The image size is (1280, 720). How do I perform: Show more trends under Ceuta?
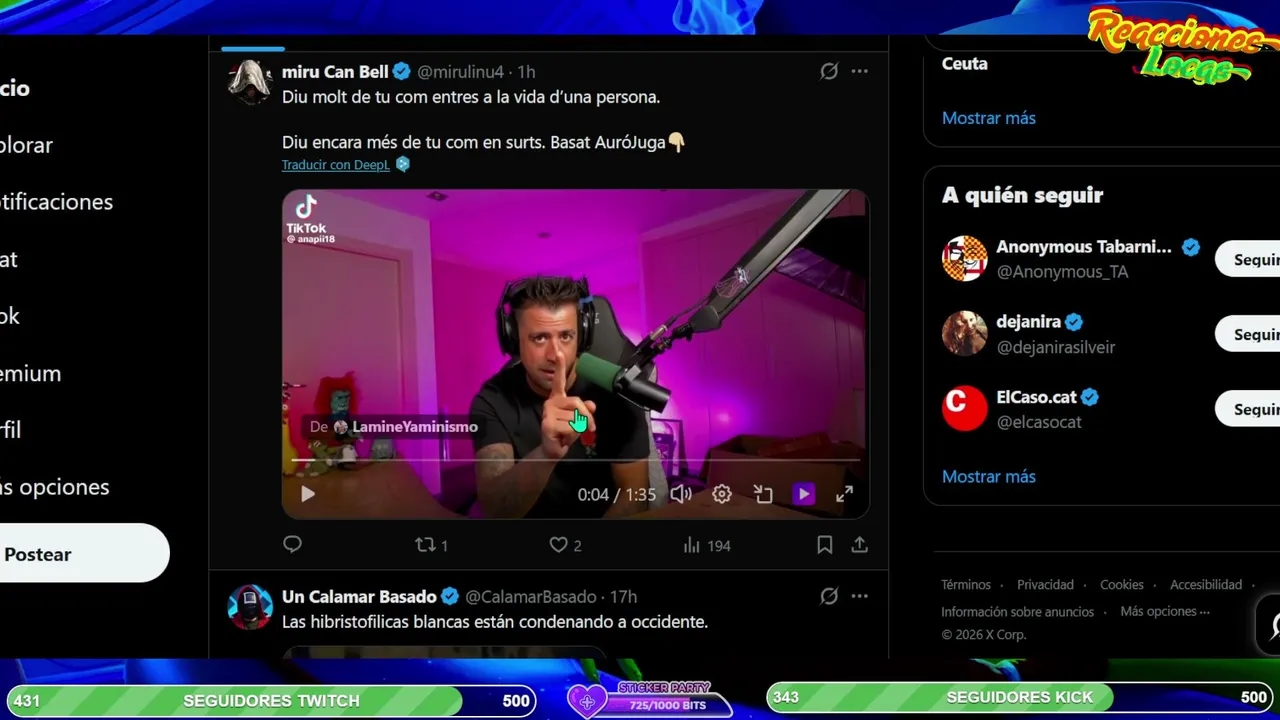(989, 118)
